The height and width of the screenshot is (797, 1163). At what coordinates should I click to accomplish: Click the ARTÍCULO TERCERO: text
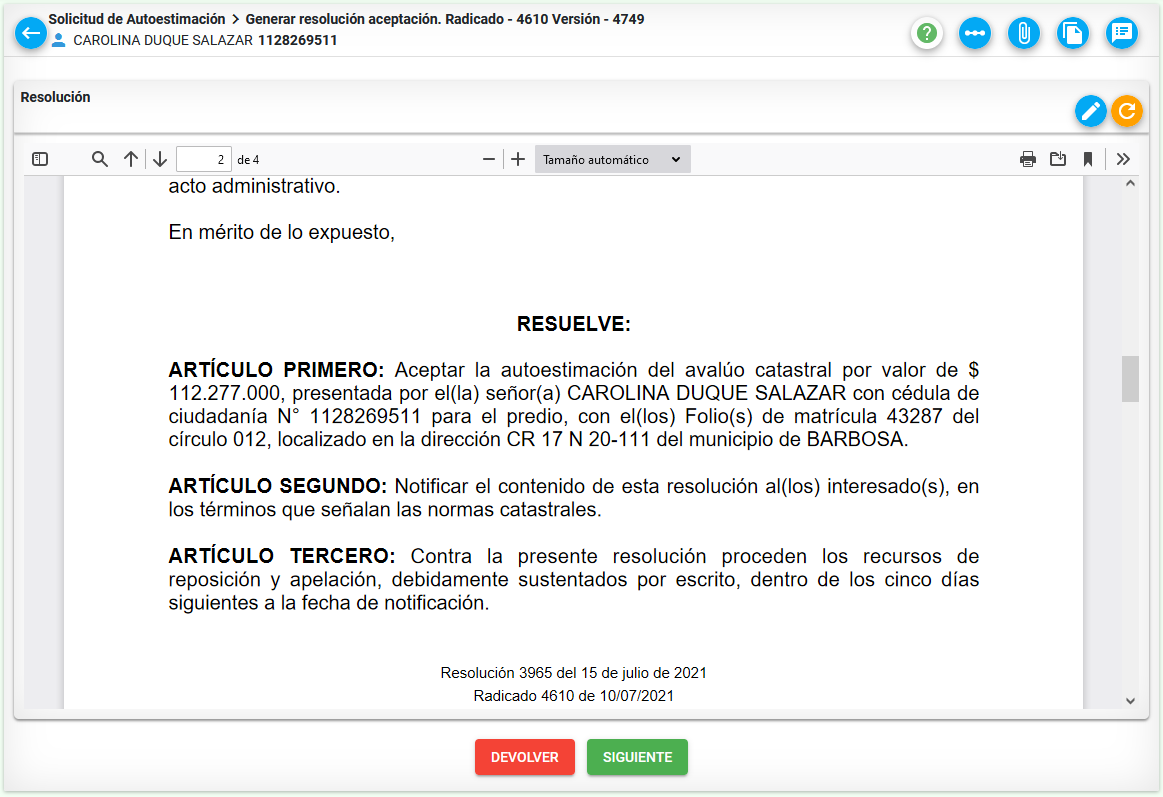(282, 556)
